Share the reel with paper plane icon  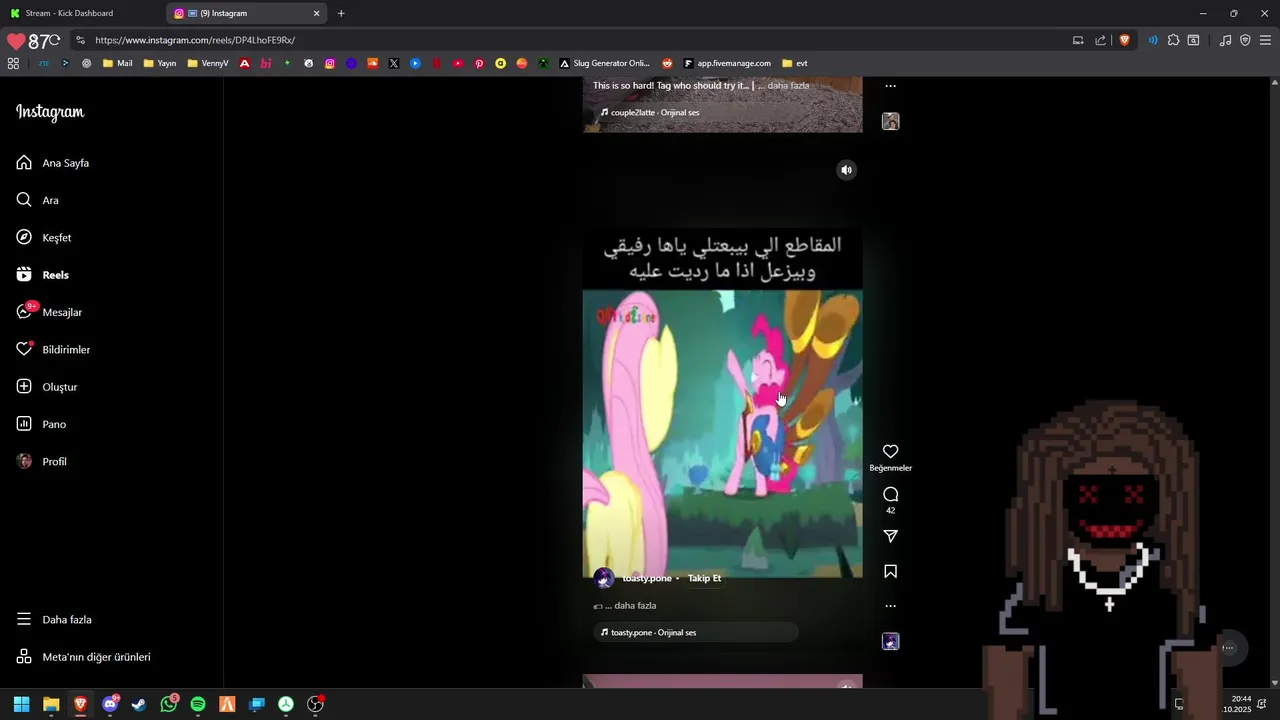click(890, 537)
